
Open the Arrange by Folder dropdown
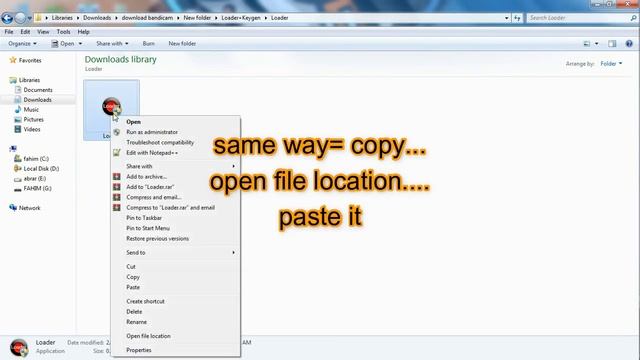611,64
